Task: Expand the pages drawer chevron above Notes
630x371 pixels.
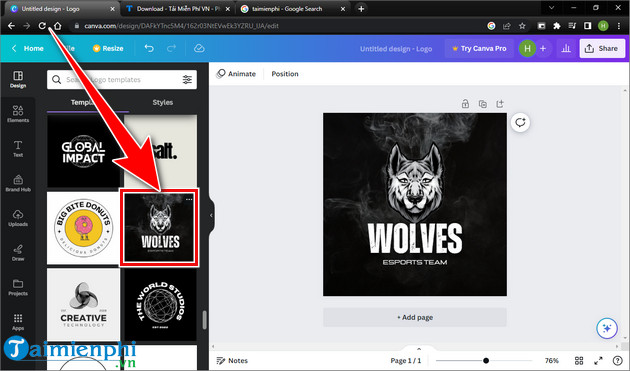Action: point(419,349)
